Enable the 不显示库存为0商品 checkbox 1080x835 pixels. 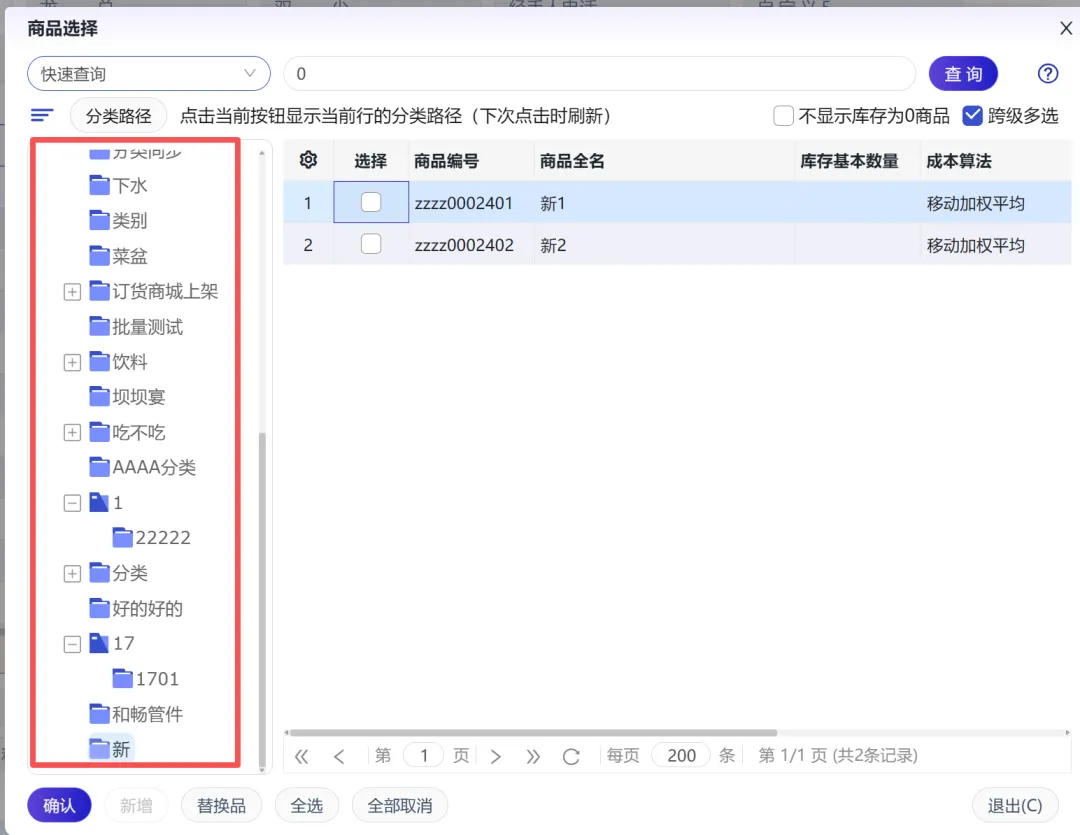point(783,116)
